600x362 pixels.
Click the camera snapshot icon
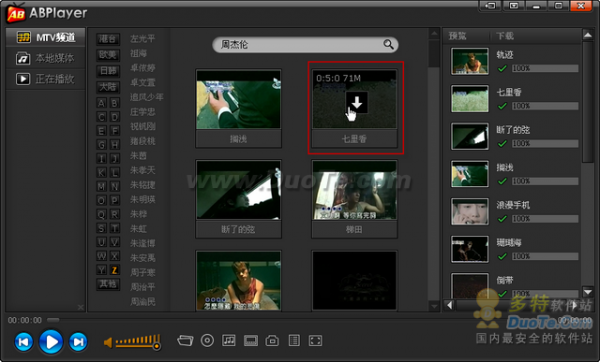click(272, 340)
